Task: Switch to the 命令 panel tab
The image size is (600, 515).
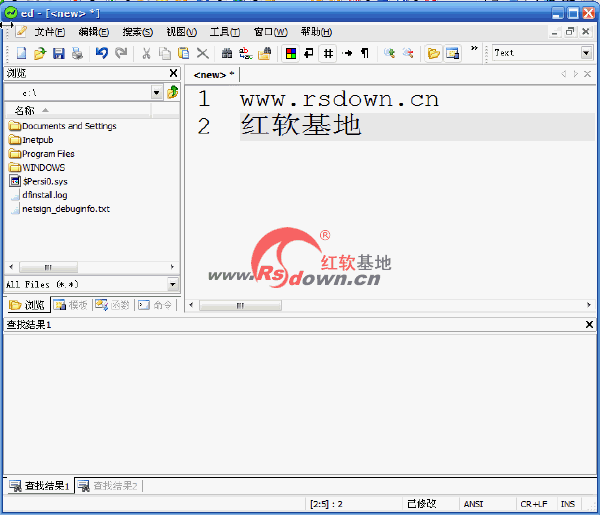Action: pos(155,305)
